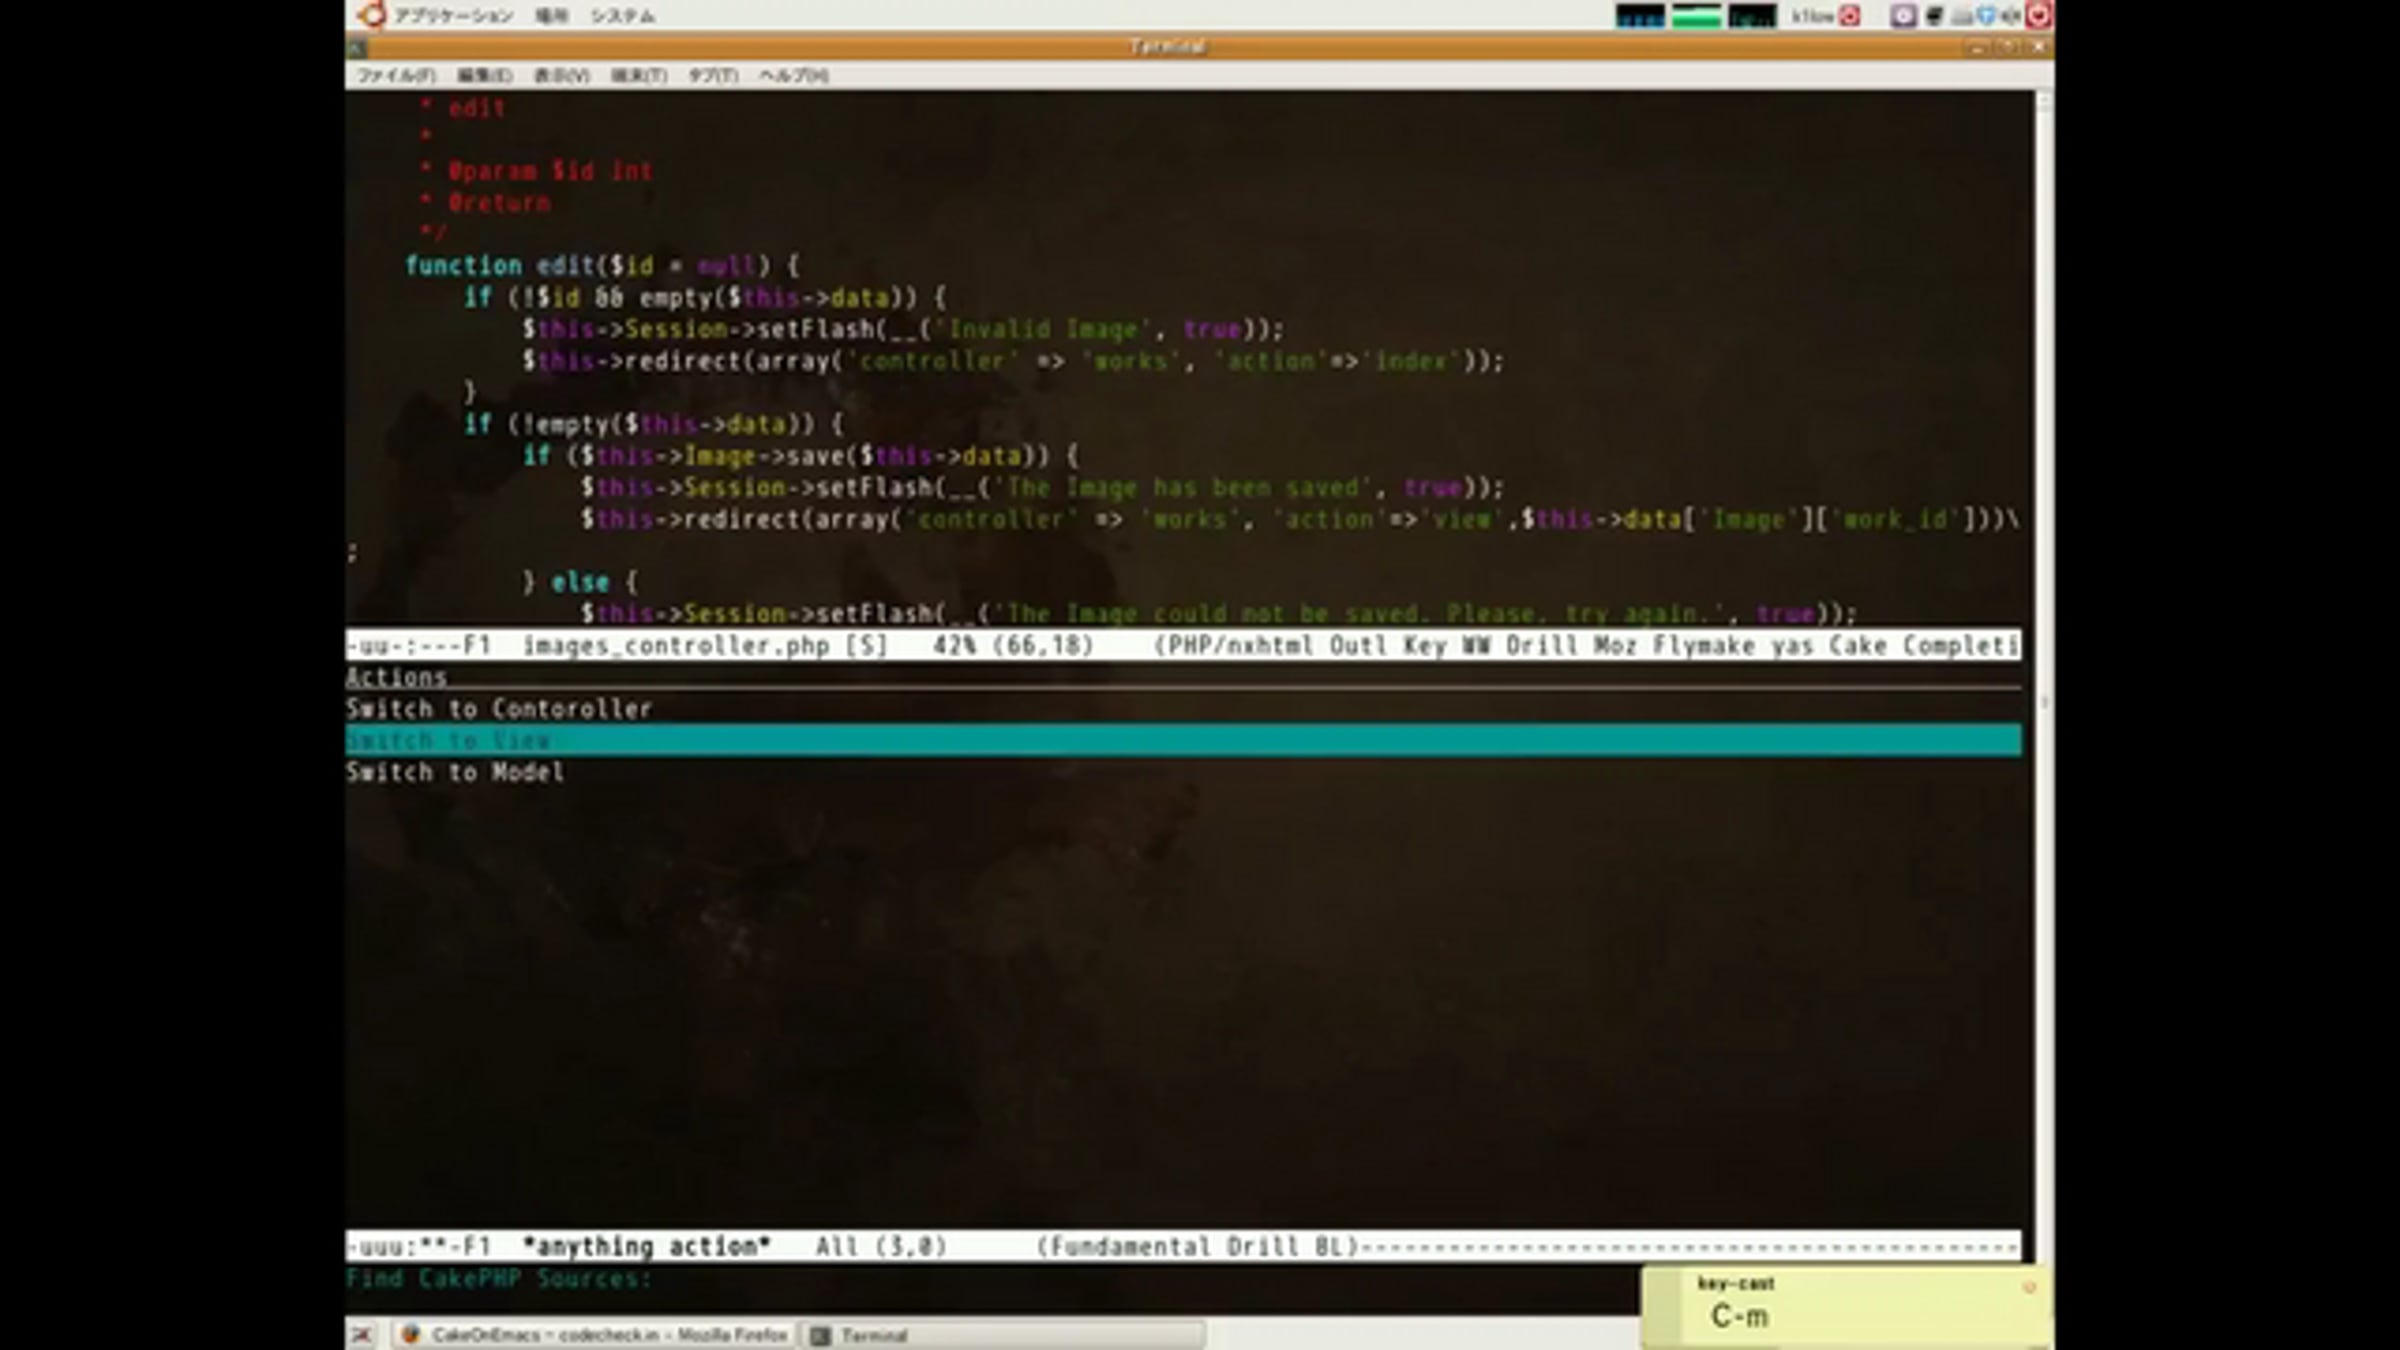
Task: Click the blue system monitor graph applet
Action: pyautogui.click(x=1640, y=16)
